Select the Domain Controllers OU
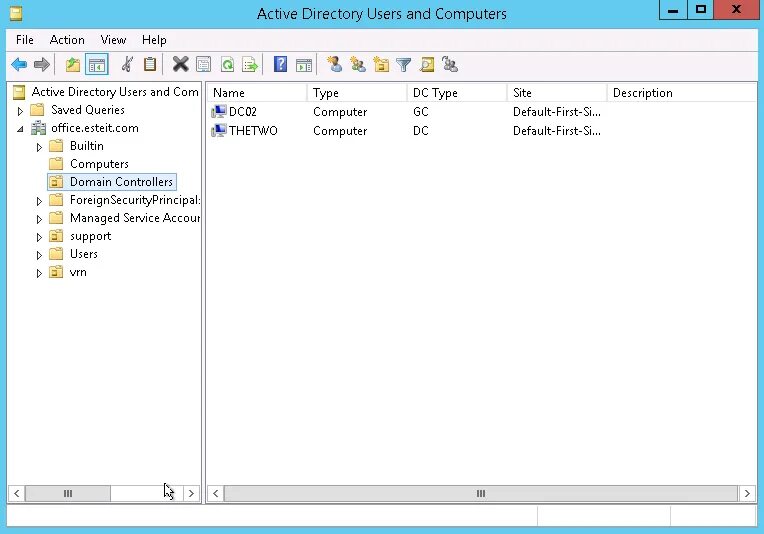This screenshot has height=534, width=764. 121,182
